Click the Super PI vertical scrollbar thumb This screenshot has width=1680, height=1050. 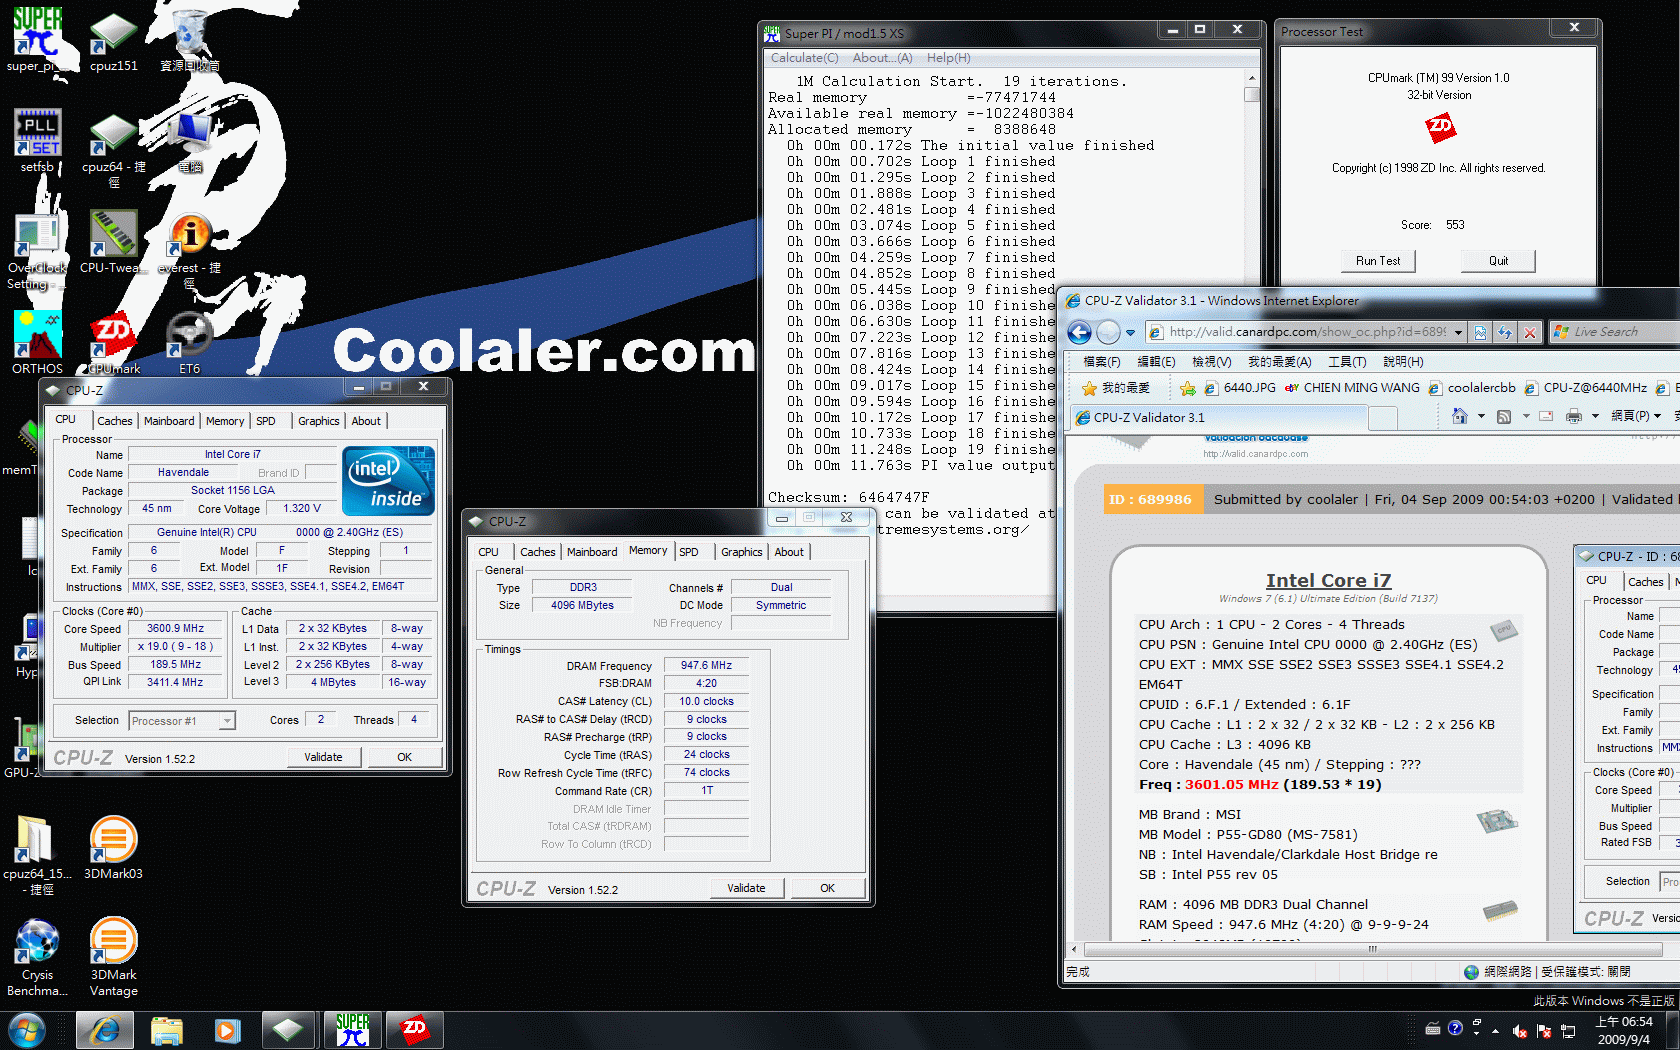[x=1251, y=95]
